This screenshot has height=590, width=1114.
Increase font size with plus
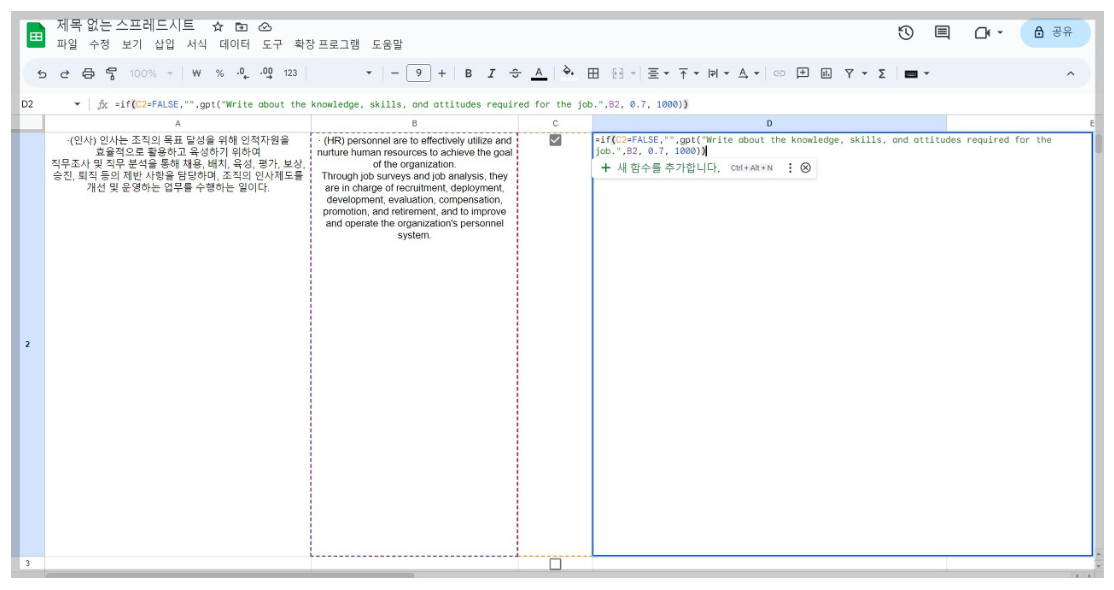tap(442, 73)
